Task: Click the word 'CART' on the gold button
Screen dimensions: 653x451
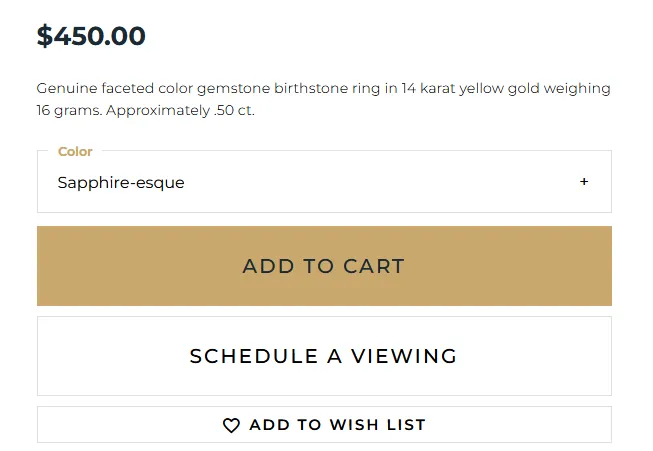Action: click(x=374, y=266)
